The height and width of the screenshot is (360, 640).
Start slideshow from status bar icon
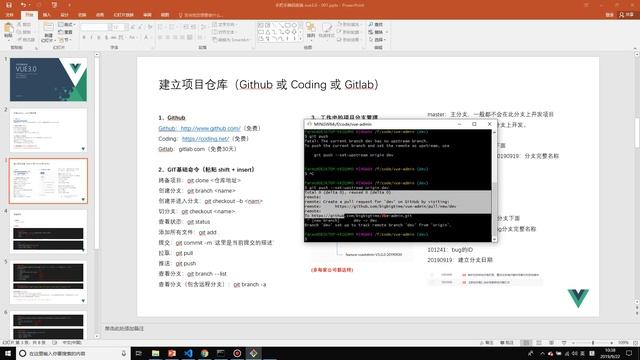click(x=564, y=343)
